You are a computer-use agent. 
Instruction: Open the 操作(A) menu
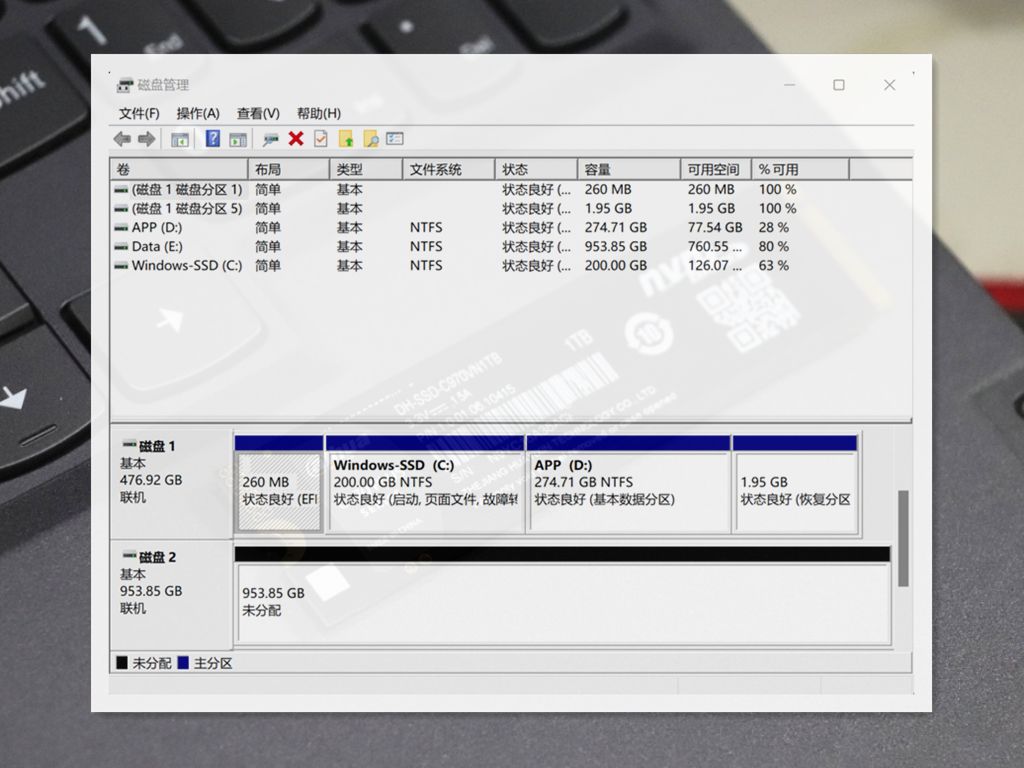tap(198, 113)
